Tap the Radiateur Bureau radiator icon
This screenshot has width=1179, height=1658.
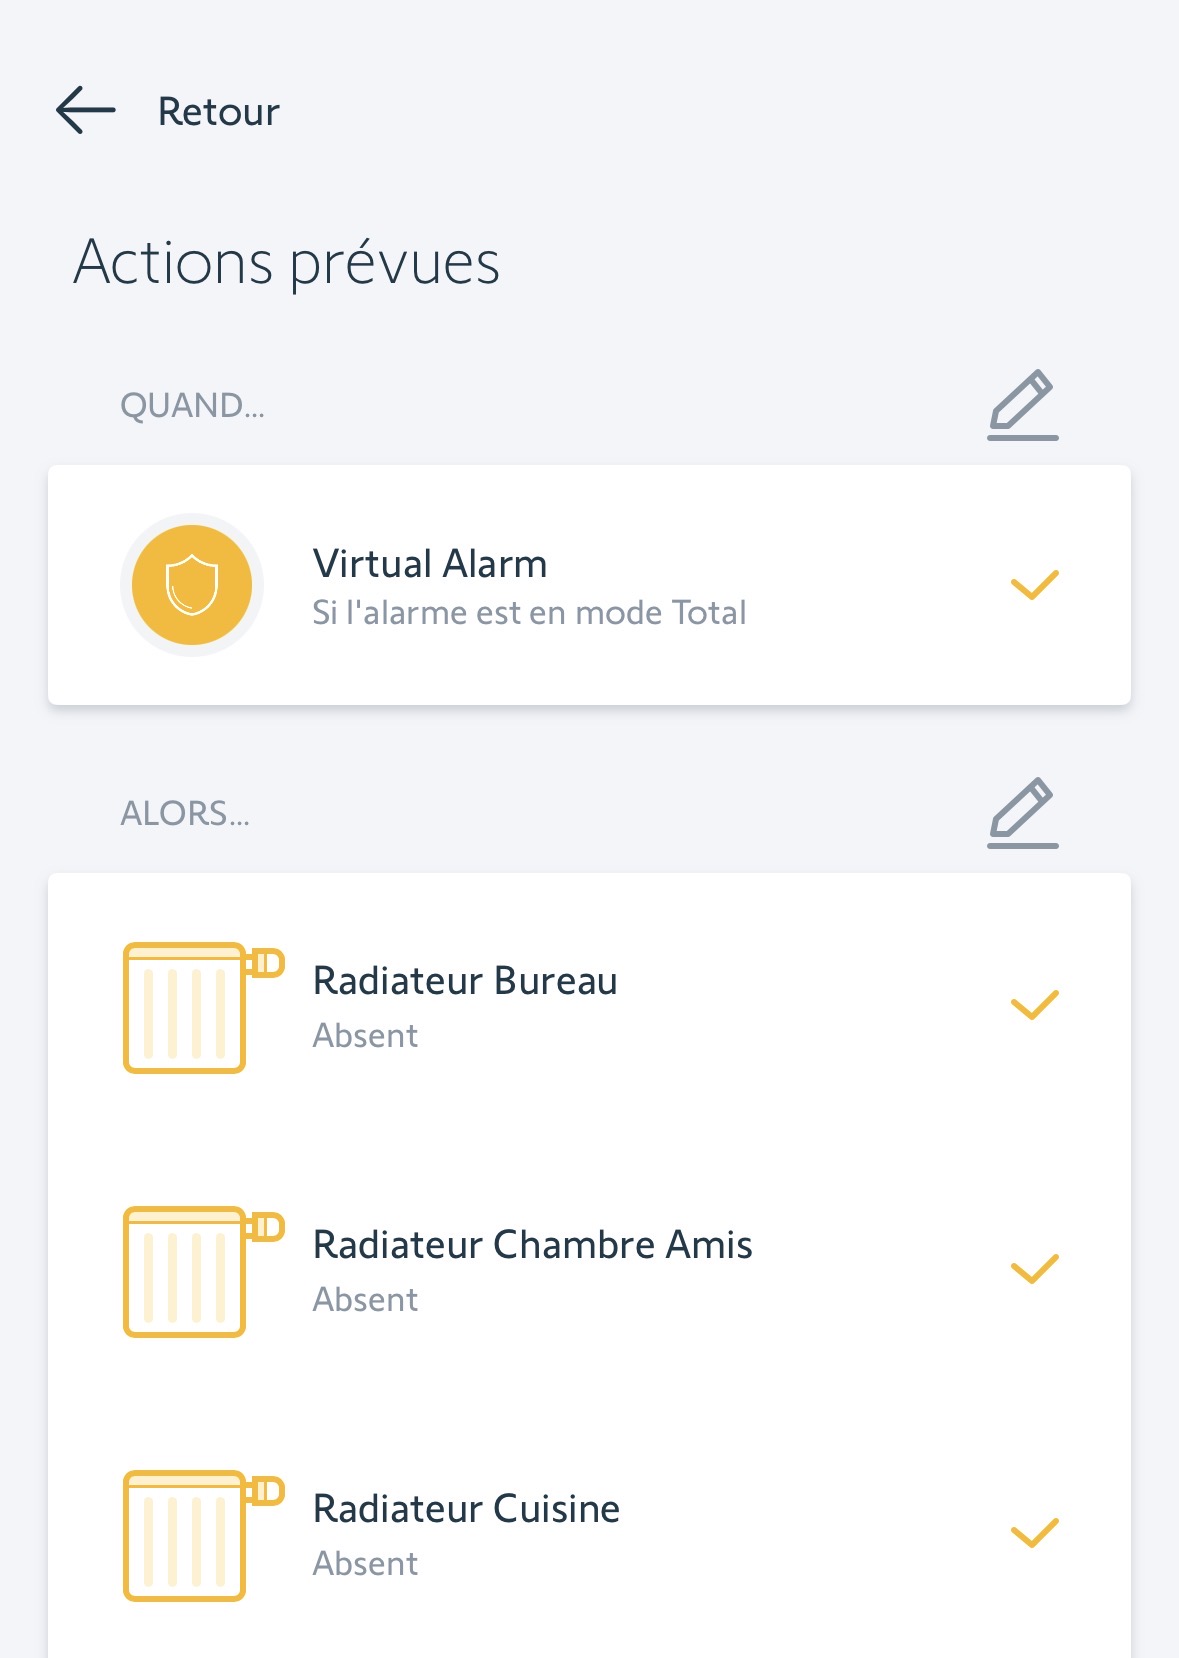[200, 1007]
